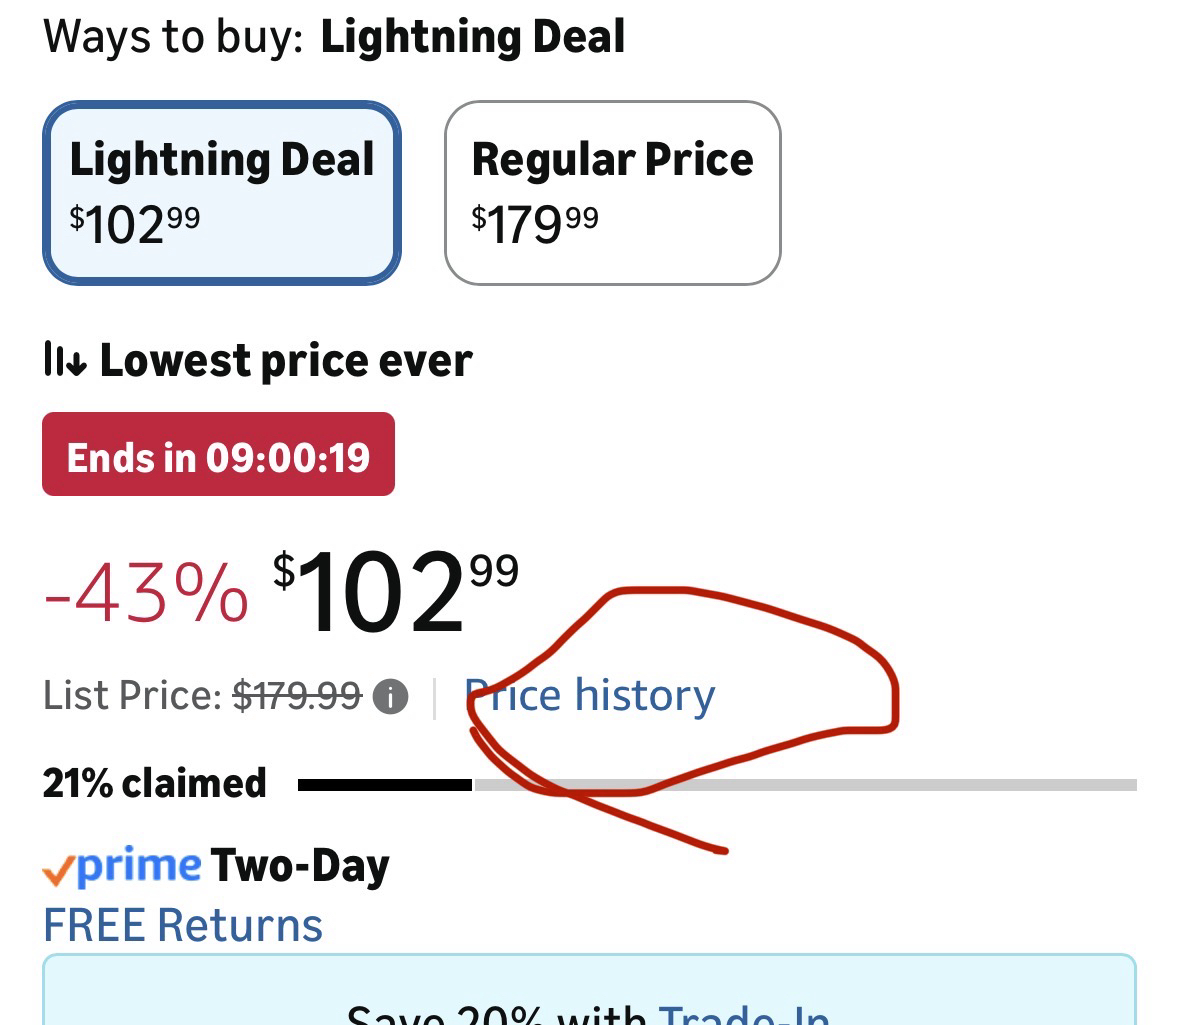Click the struck-through $179.99 list price
The height and width of the screenshot is (1025, 1179).
[297, 696]
